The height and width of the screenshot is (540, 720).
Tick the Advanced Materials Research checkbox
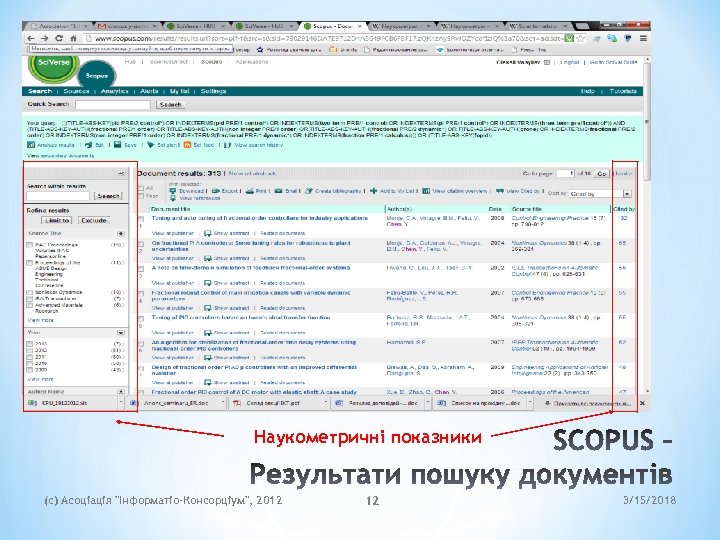pyautogui.click(x=30, y=305)
